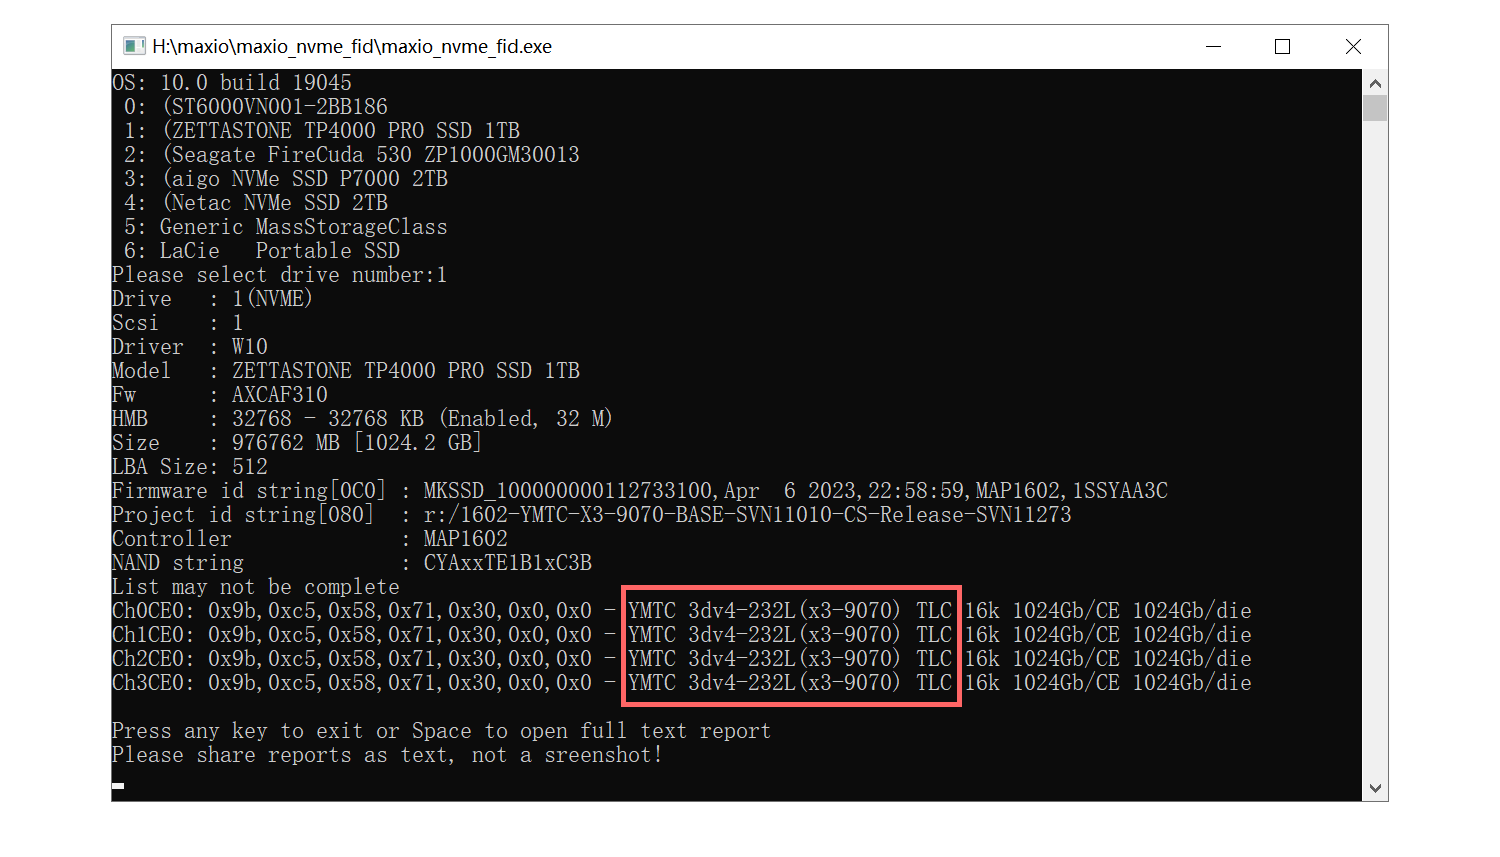Click the "Ch2CE0:" row label

154,659
